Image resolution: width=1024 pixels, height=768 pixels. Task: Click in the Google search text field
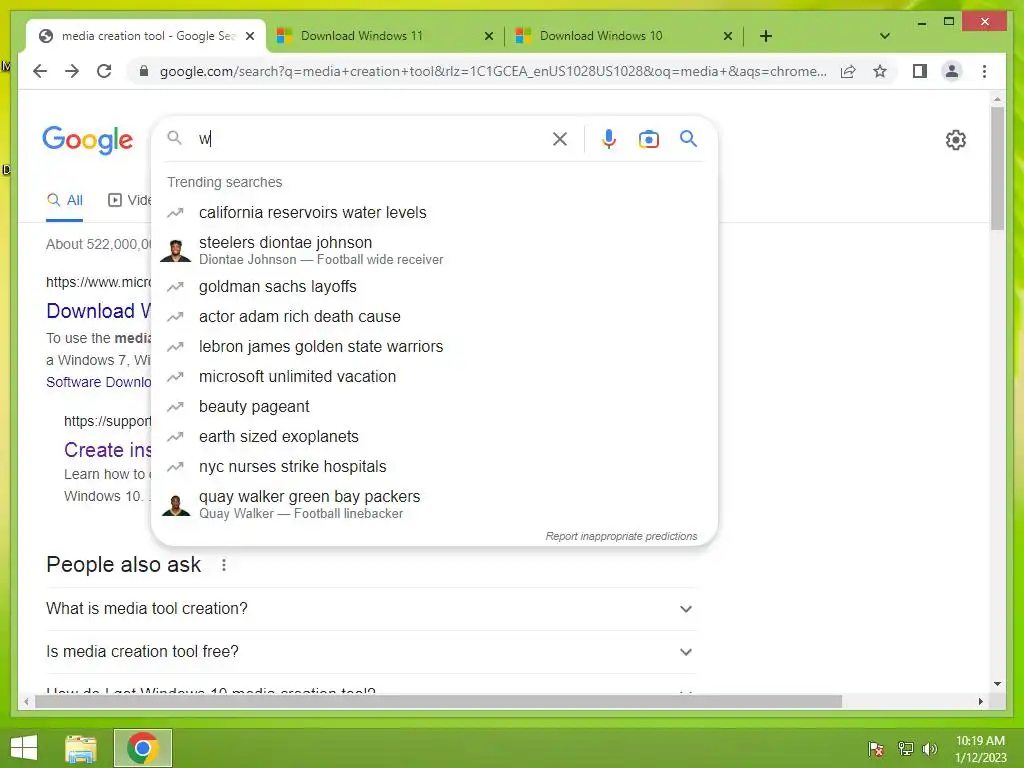(372, 139)
